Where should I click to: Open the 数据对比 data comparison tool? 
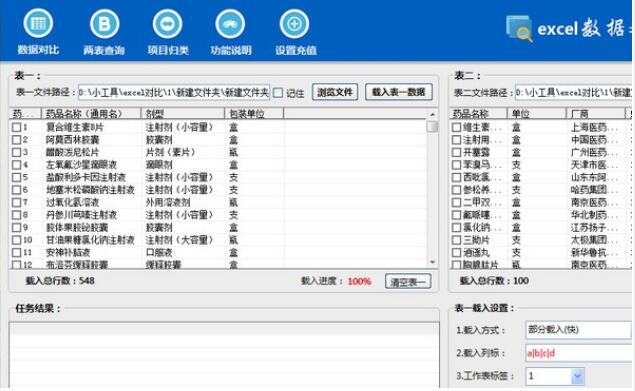coord(38,24)
